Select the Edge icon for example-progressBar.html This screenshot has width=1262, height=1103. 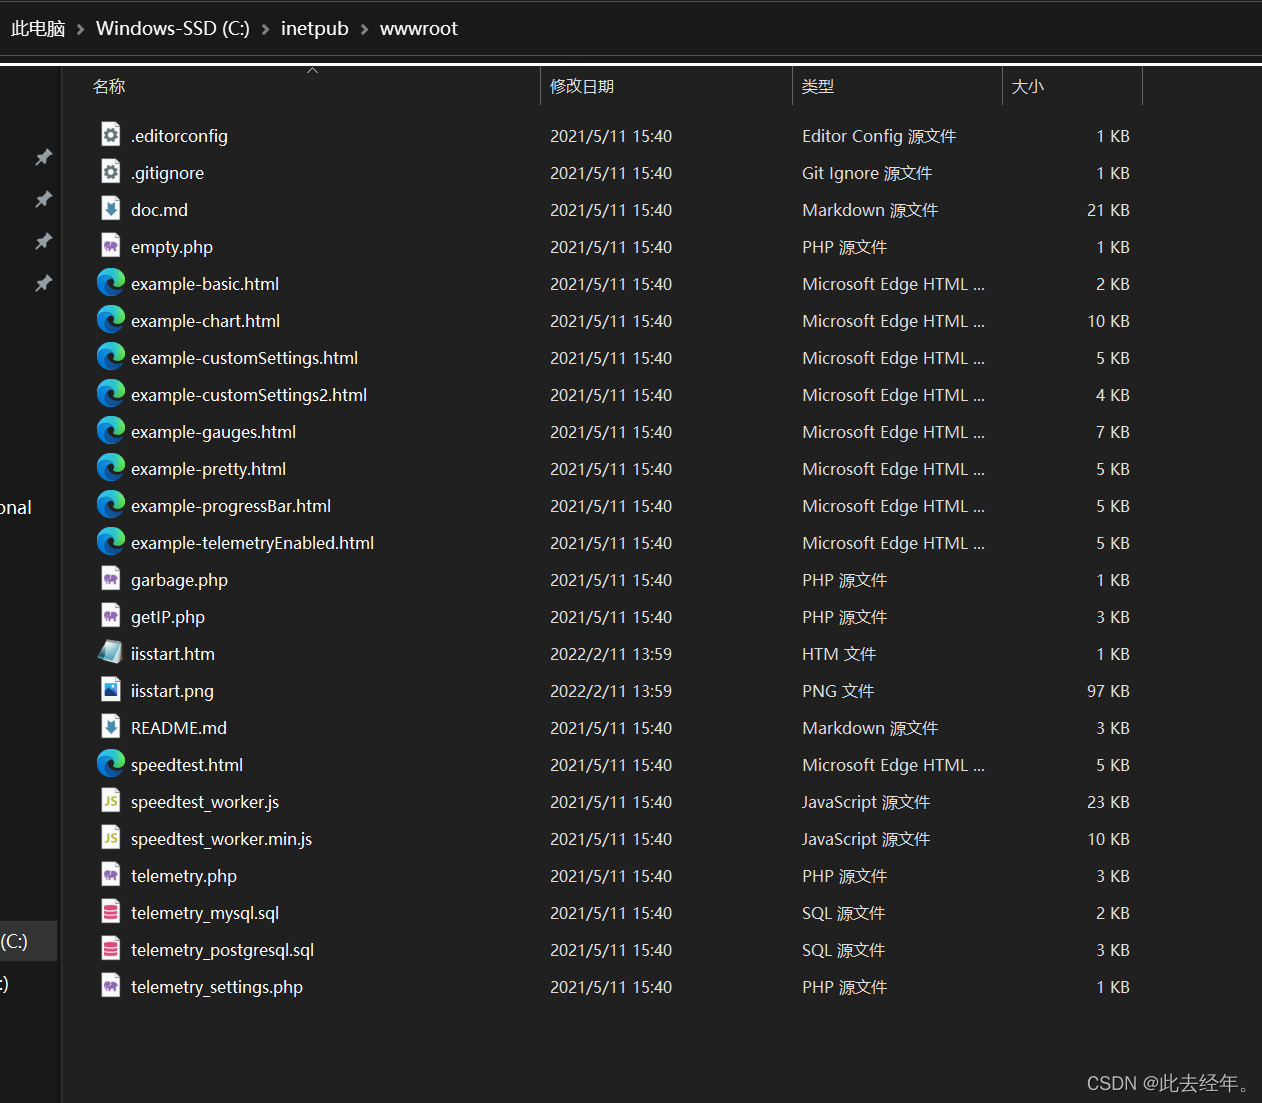pos(111,505)
